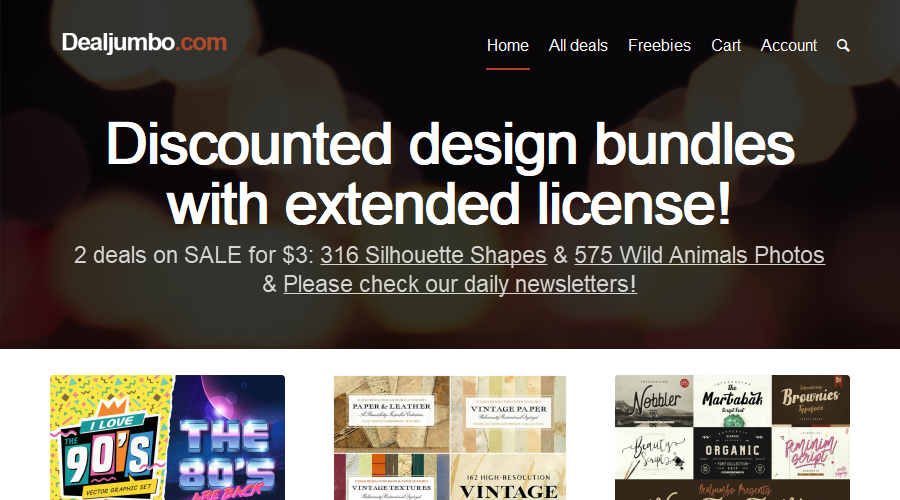This screenshot has width=900, height=500.
Task: Click the Dealjumbo.com logo
Action: [x=144, y=42]
